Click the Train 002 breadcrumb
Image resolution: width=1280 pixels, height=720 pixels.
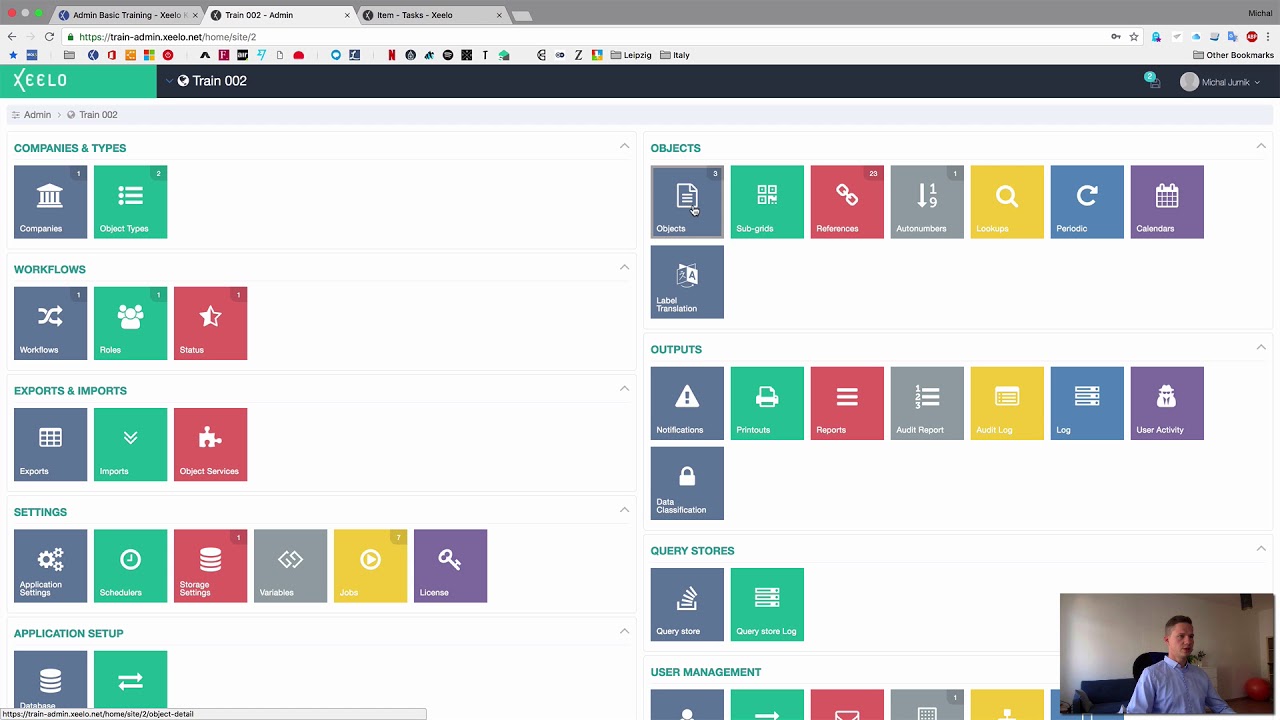(98, 115)
